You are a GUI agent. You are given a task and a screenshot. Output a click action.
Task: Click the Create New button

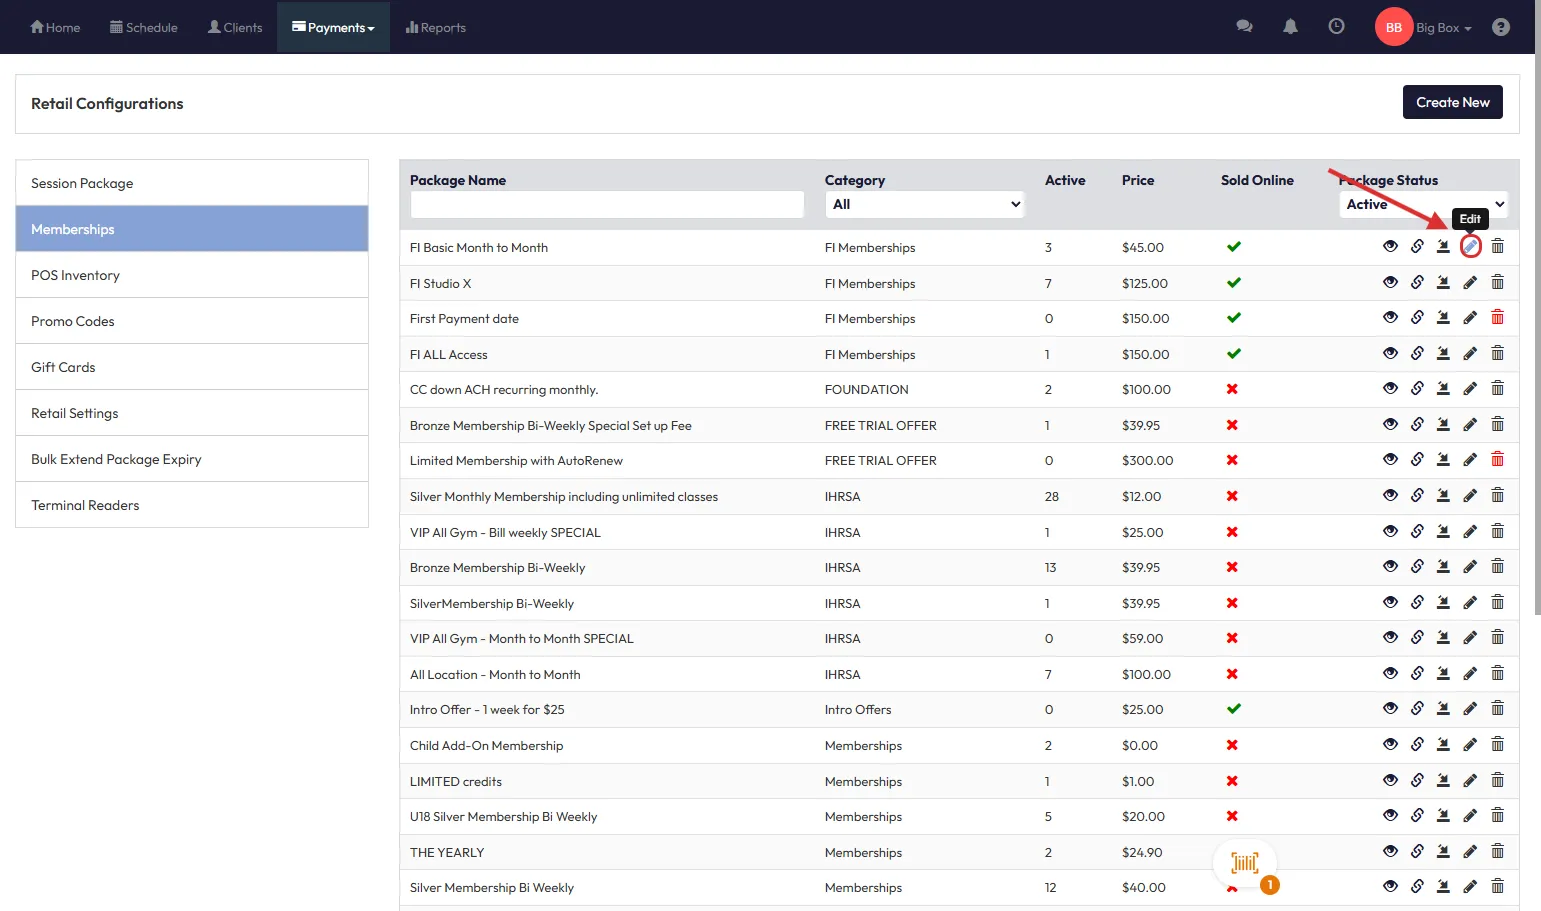click(x=1452, y=102)
